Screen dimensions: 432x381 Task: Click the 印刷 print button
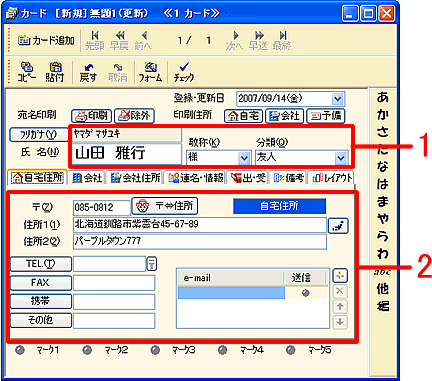pos(91,116)
